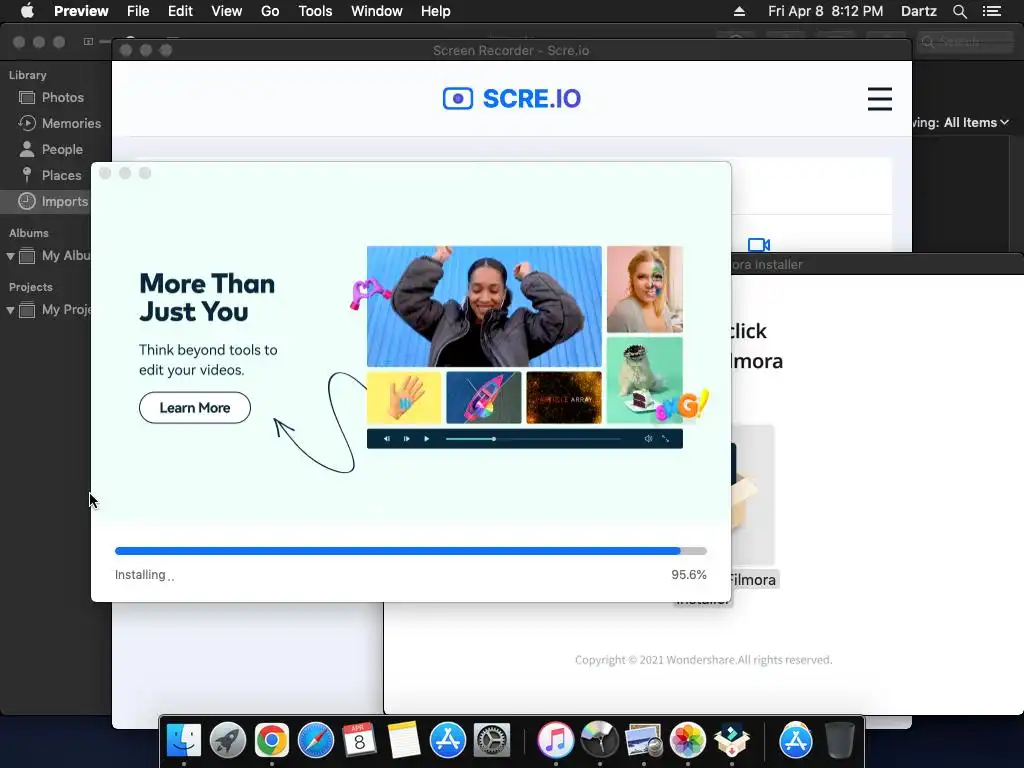Open the Apple menu
Viewport: 1024px width, 768px height.
click(x=27, y=11)
